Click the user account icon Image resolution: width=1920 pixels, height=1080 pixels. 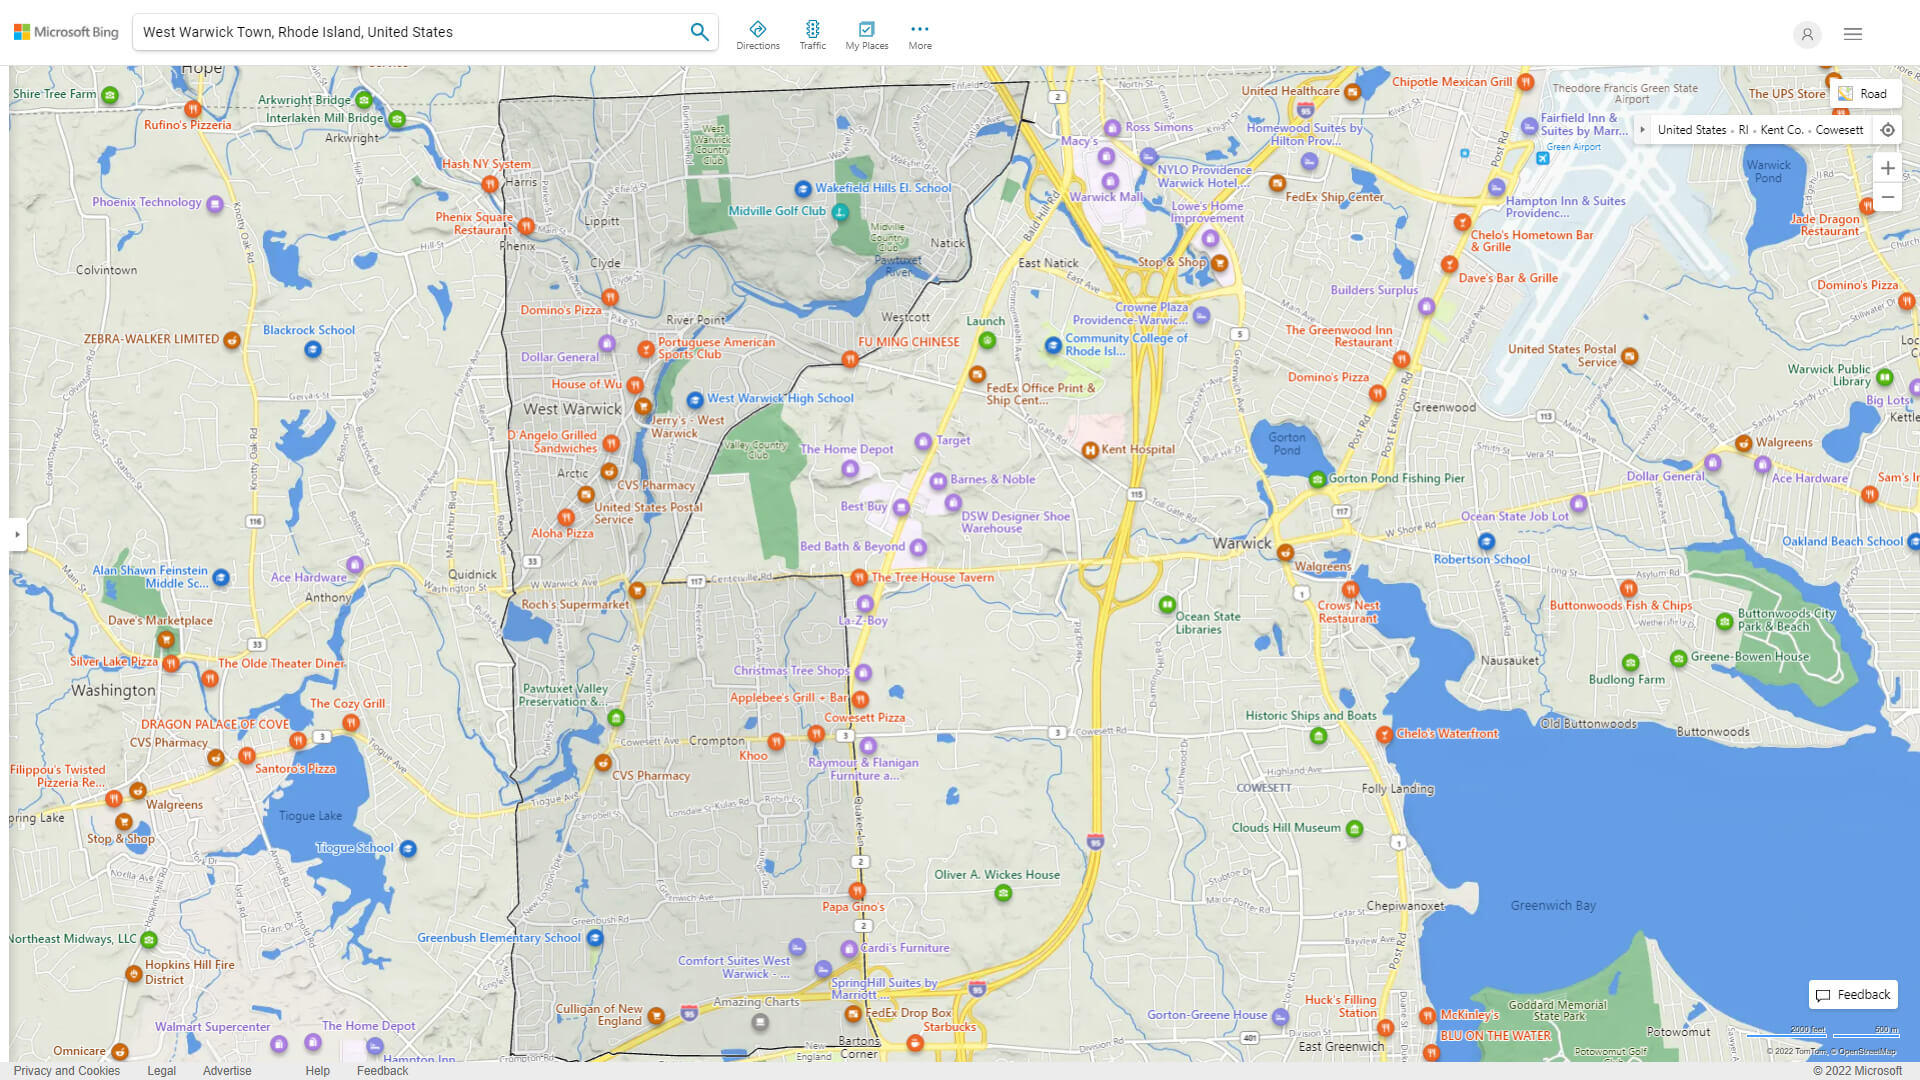[1806, 34]
